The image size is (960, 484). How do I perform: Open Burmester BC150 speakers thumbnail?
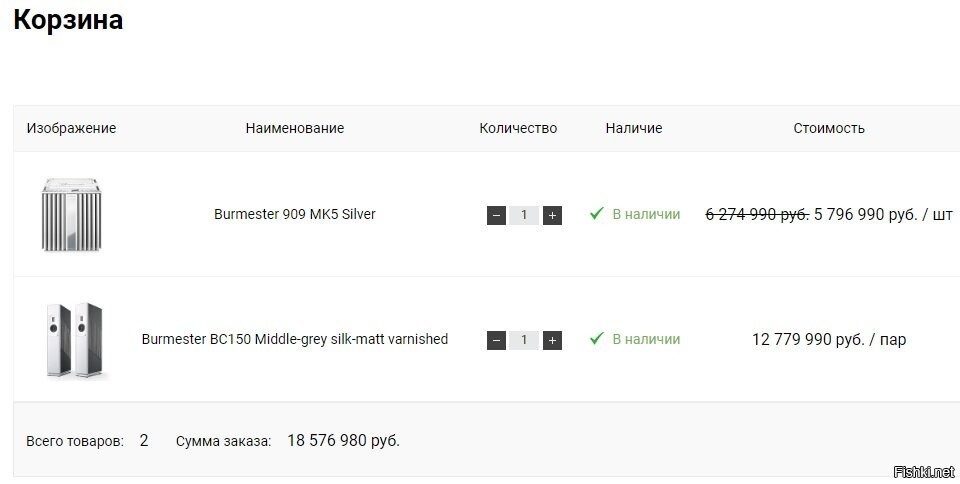(x=75, y=340)
